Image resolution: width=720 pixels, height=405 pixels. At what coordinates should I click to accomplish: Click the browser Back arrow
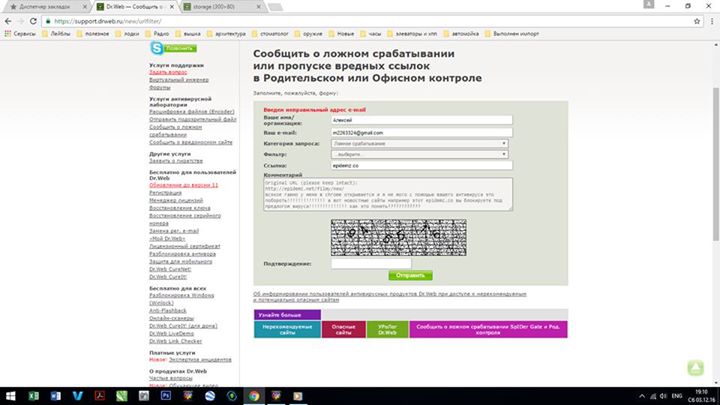8,21
